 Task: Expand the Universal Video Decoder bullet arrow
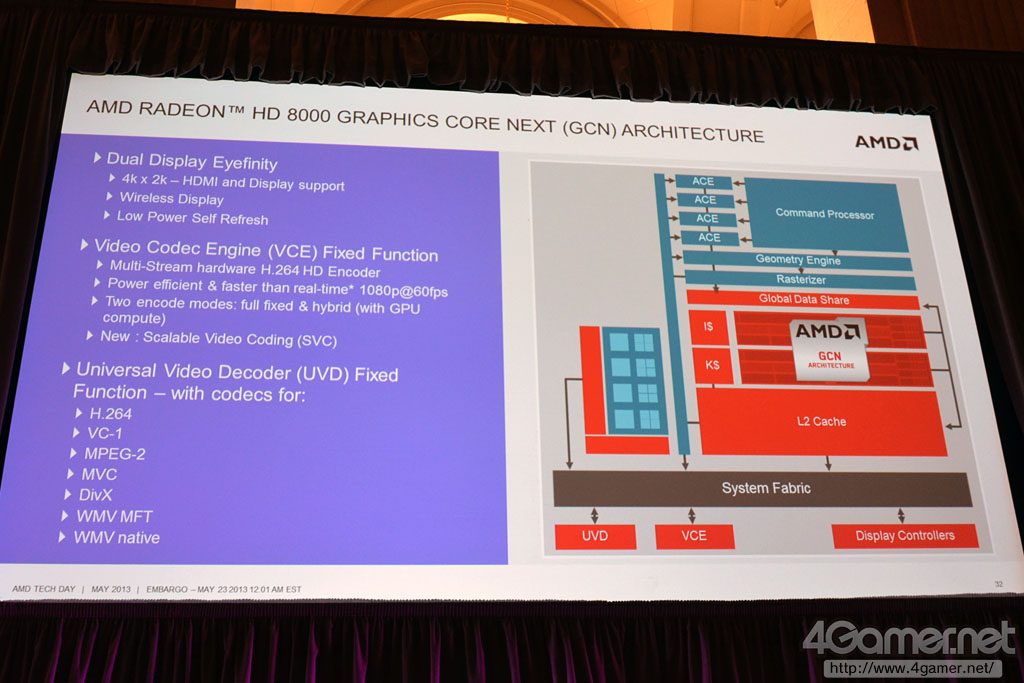click(66, 368)
